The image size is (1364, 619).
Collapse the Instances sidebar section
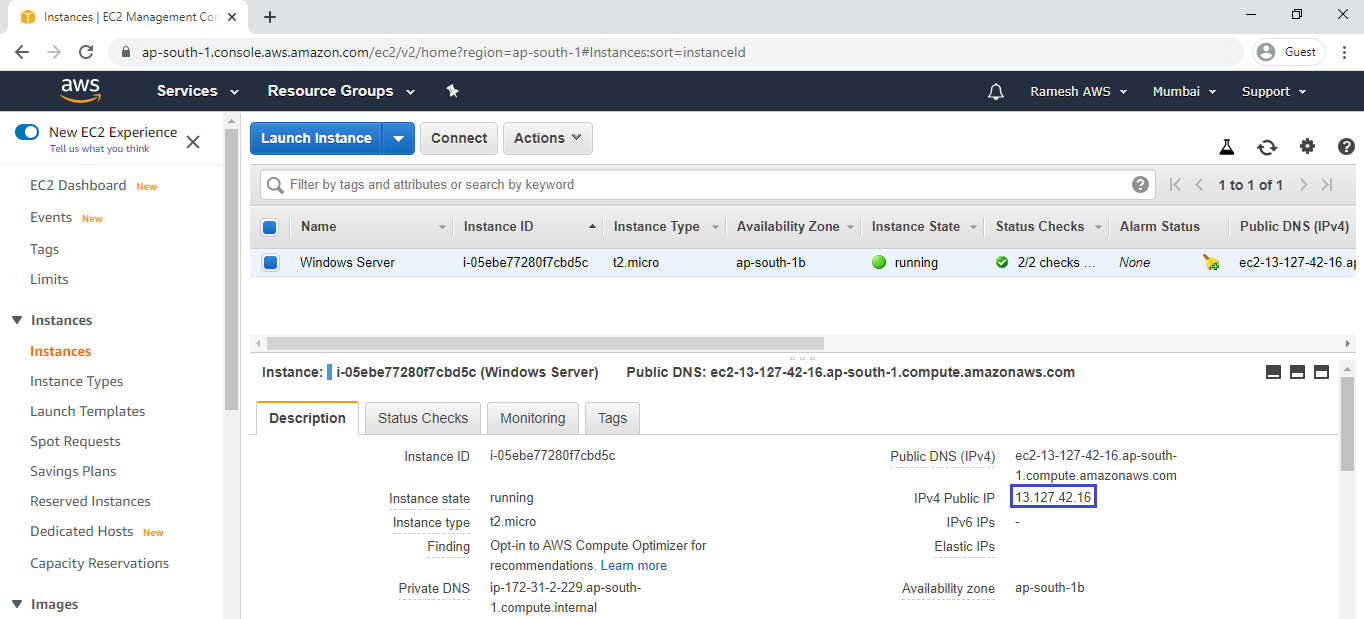point(17,320)
